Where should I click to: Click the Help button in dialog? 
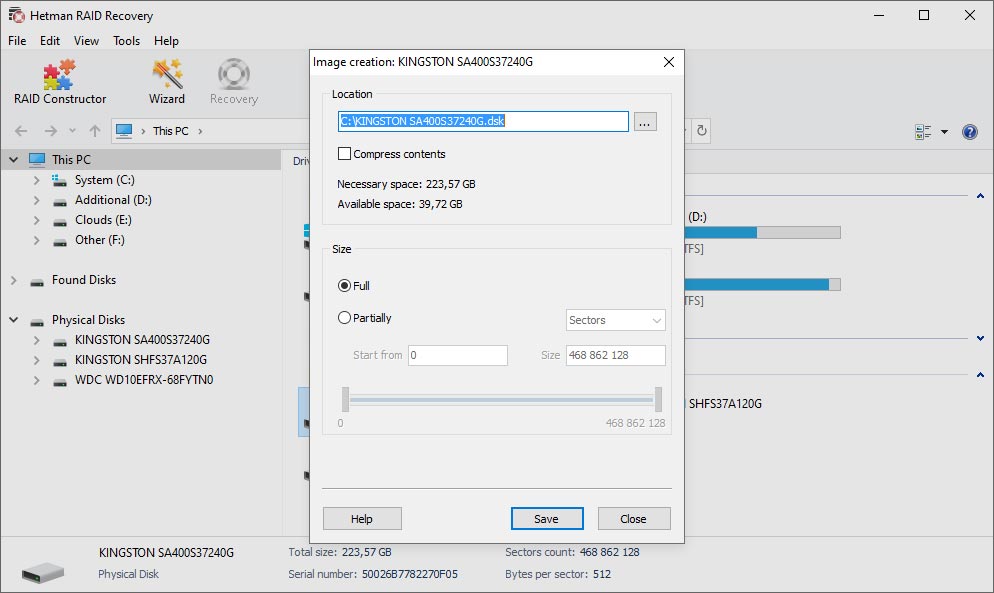tap(362, 519)
